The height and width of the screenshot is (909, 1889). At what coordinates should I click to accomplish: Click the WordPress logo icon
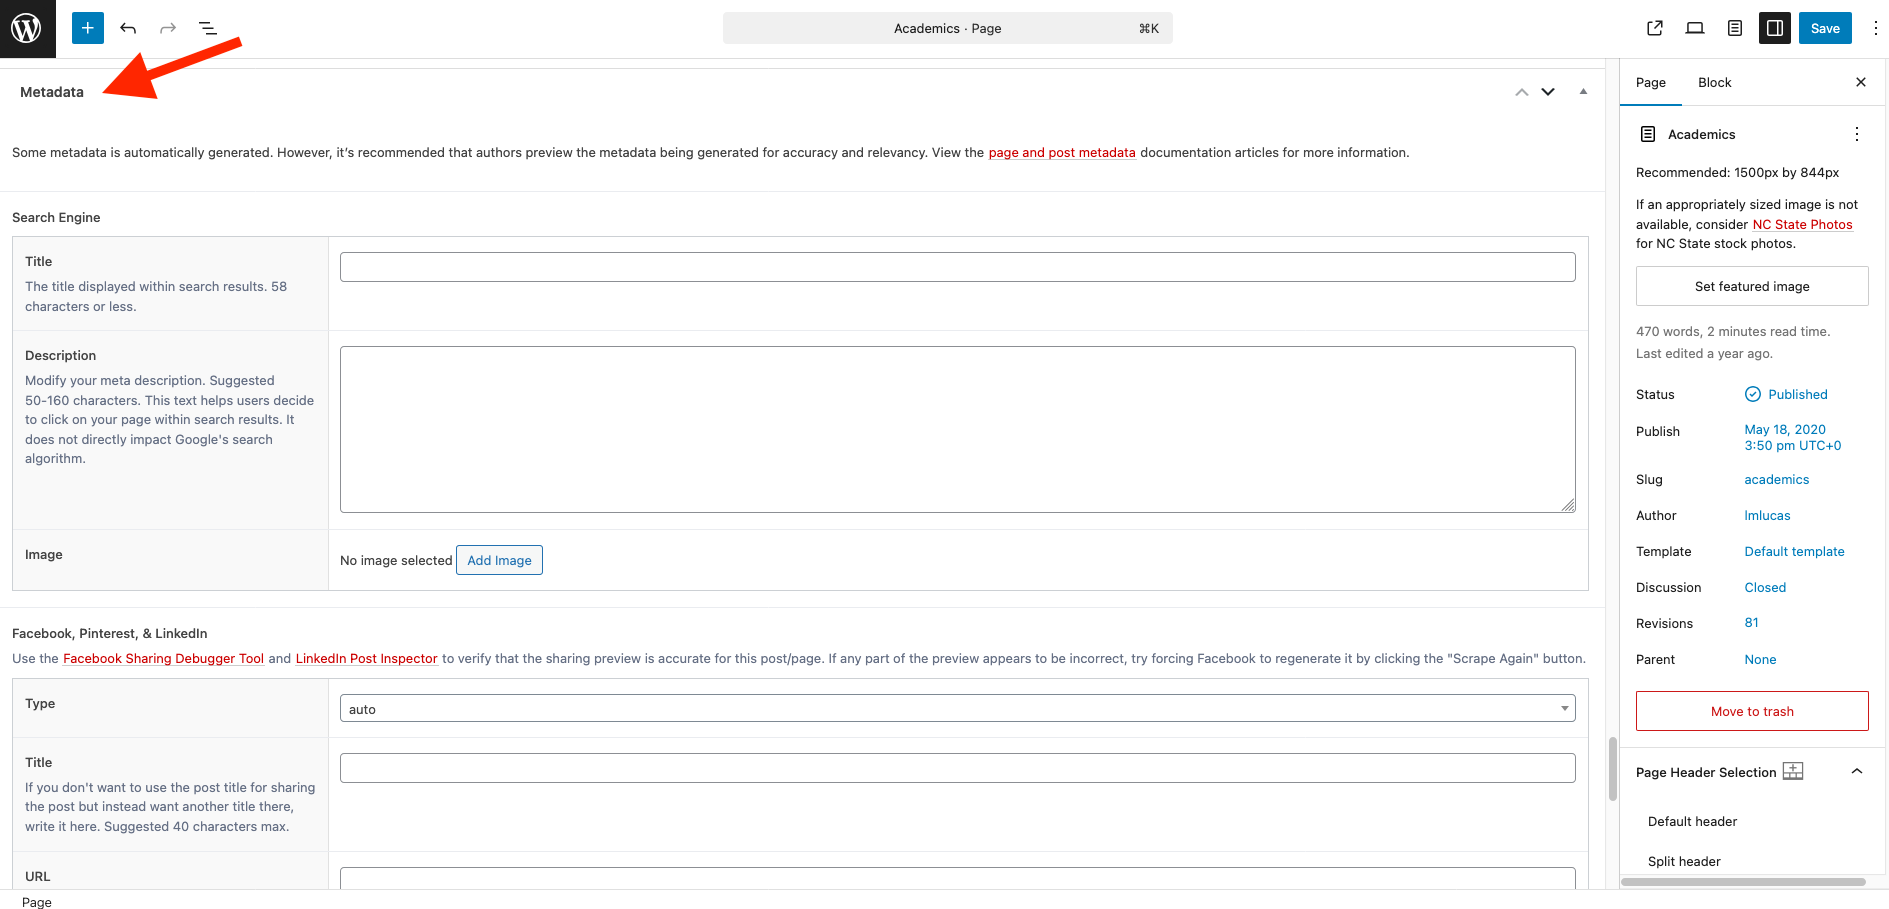pyautogui.click(x=27, y=28)
